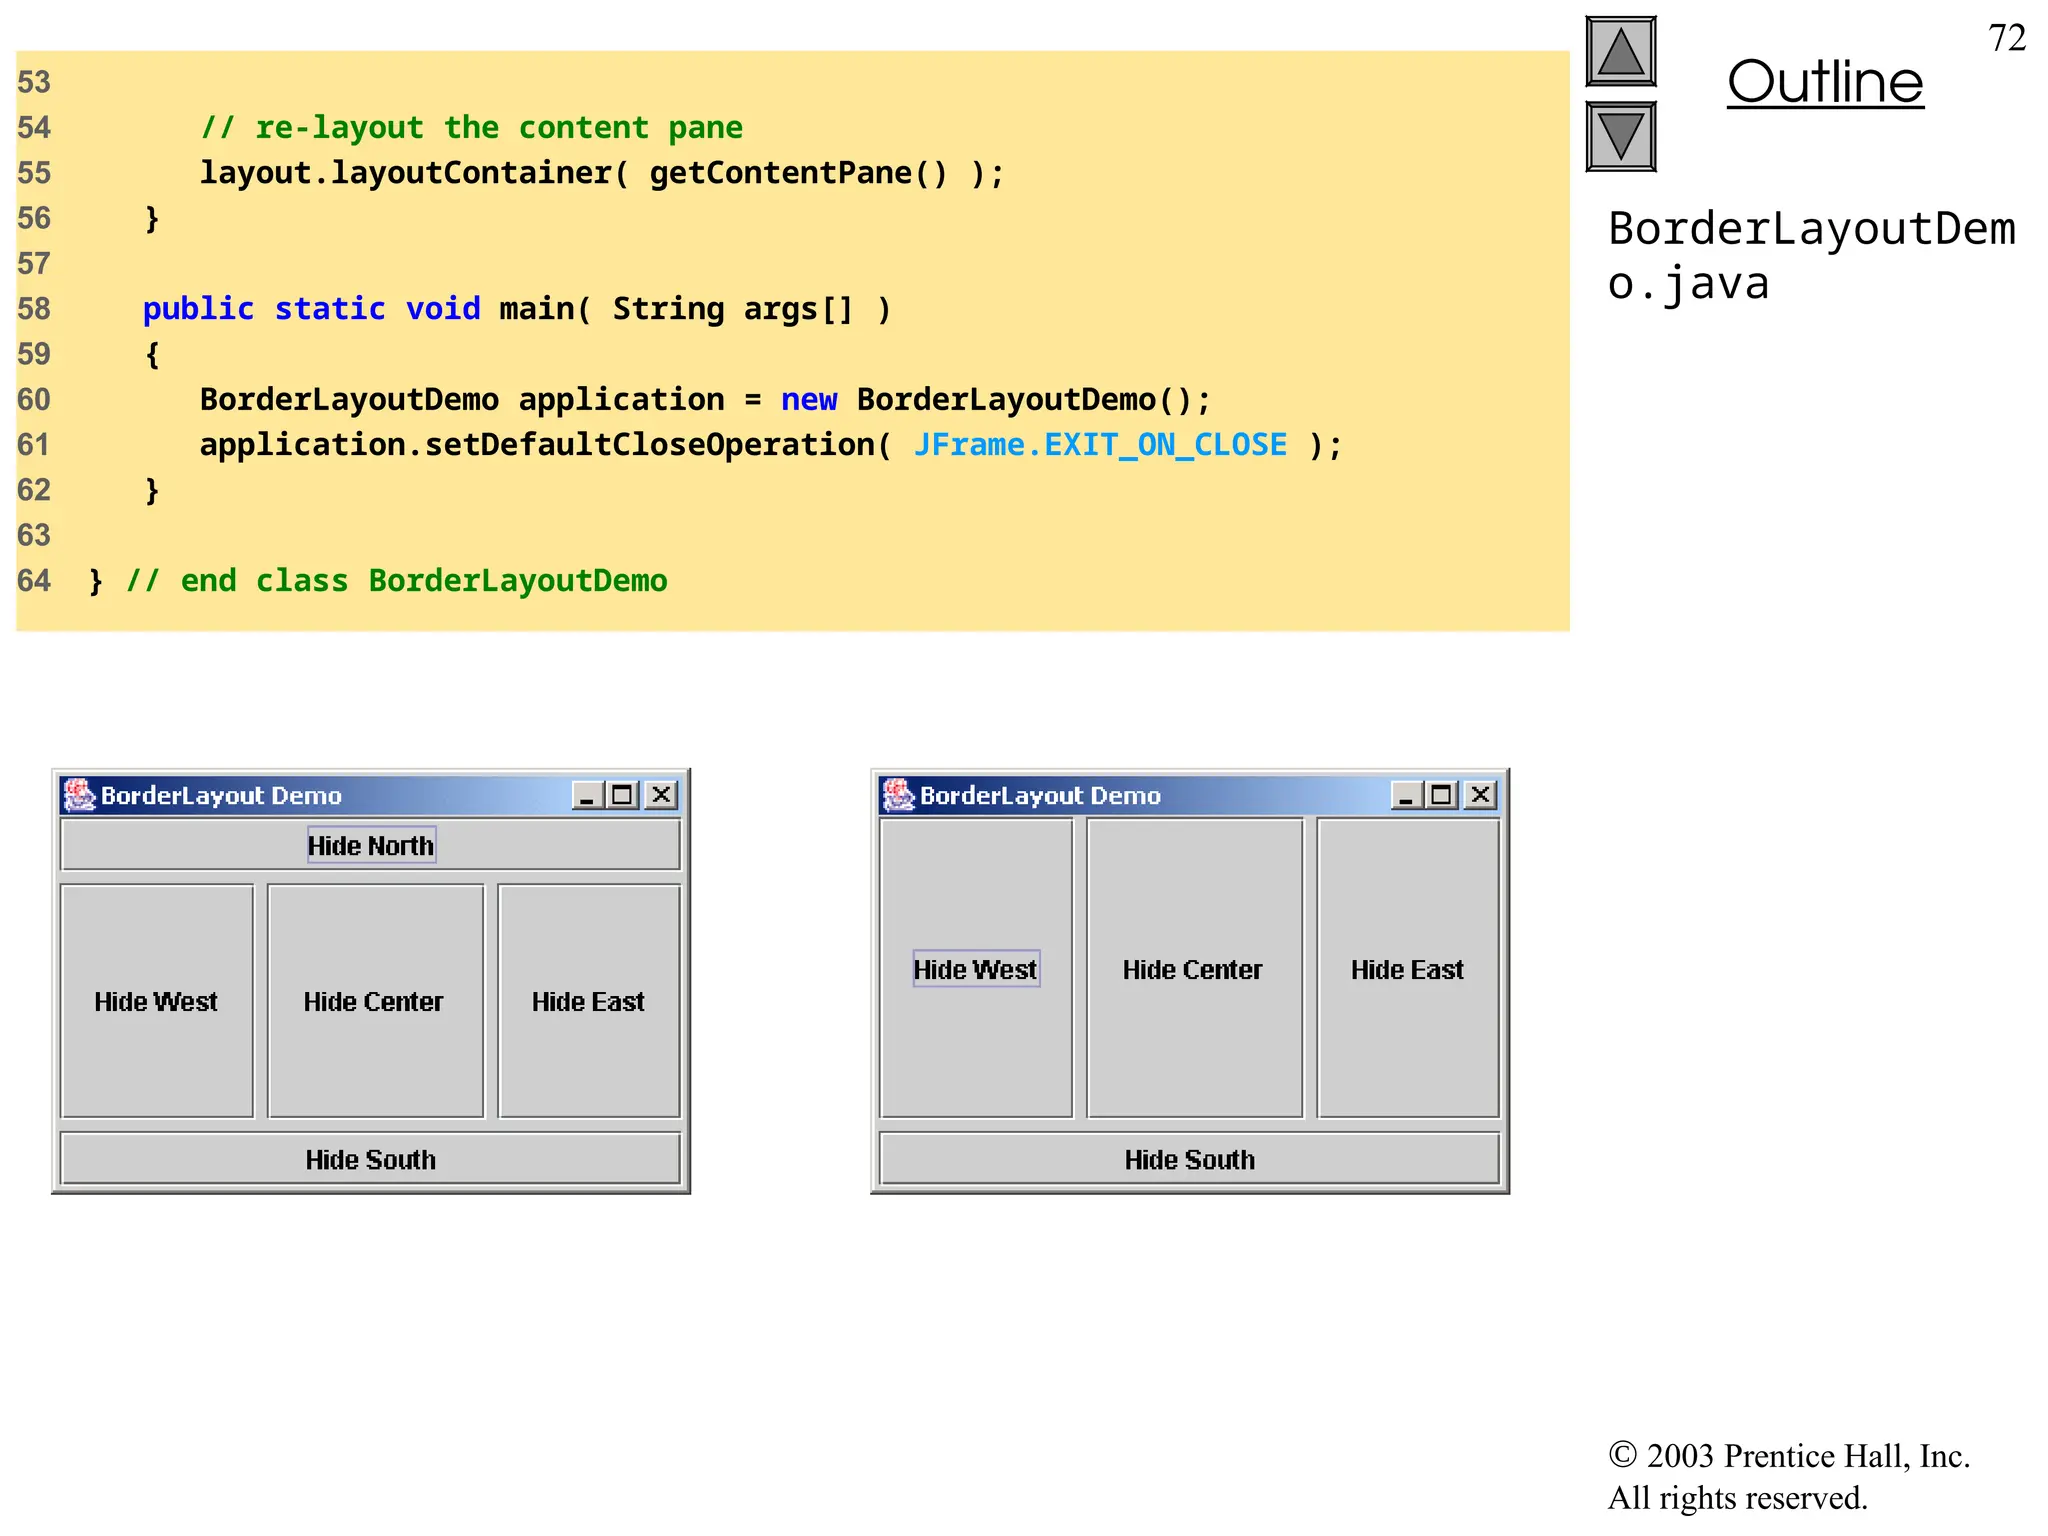Click line number 60
The width and height of the screenshot is (2048, 1536).
click(34, 400)
